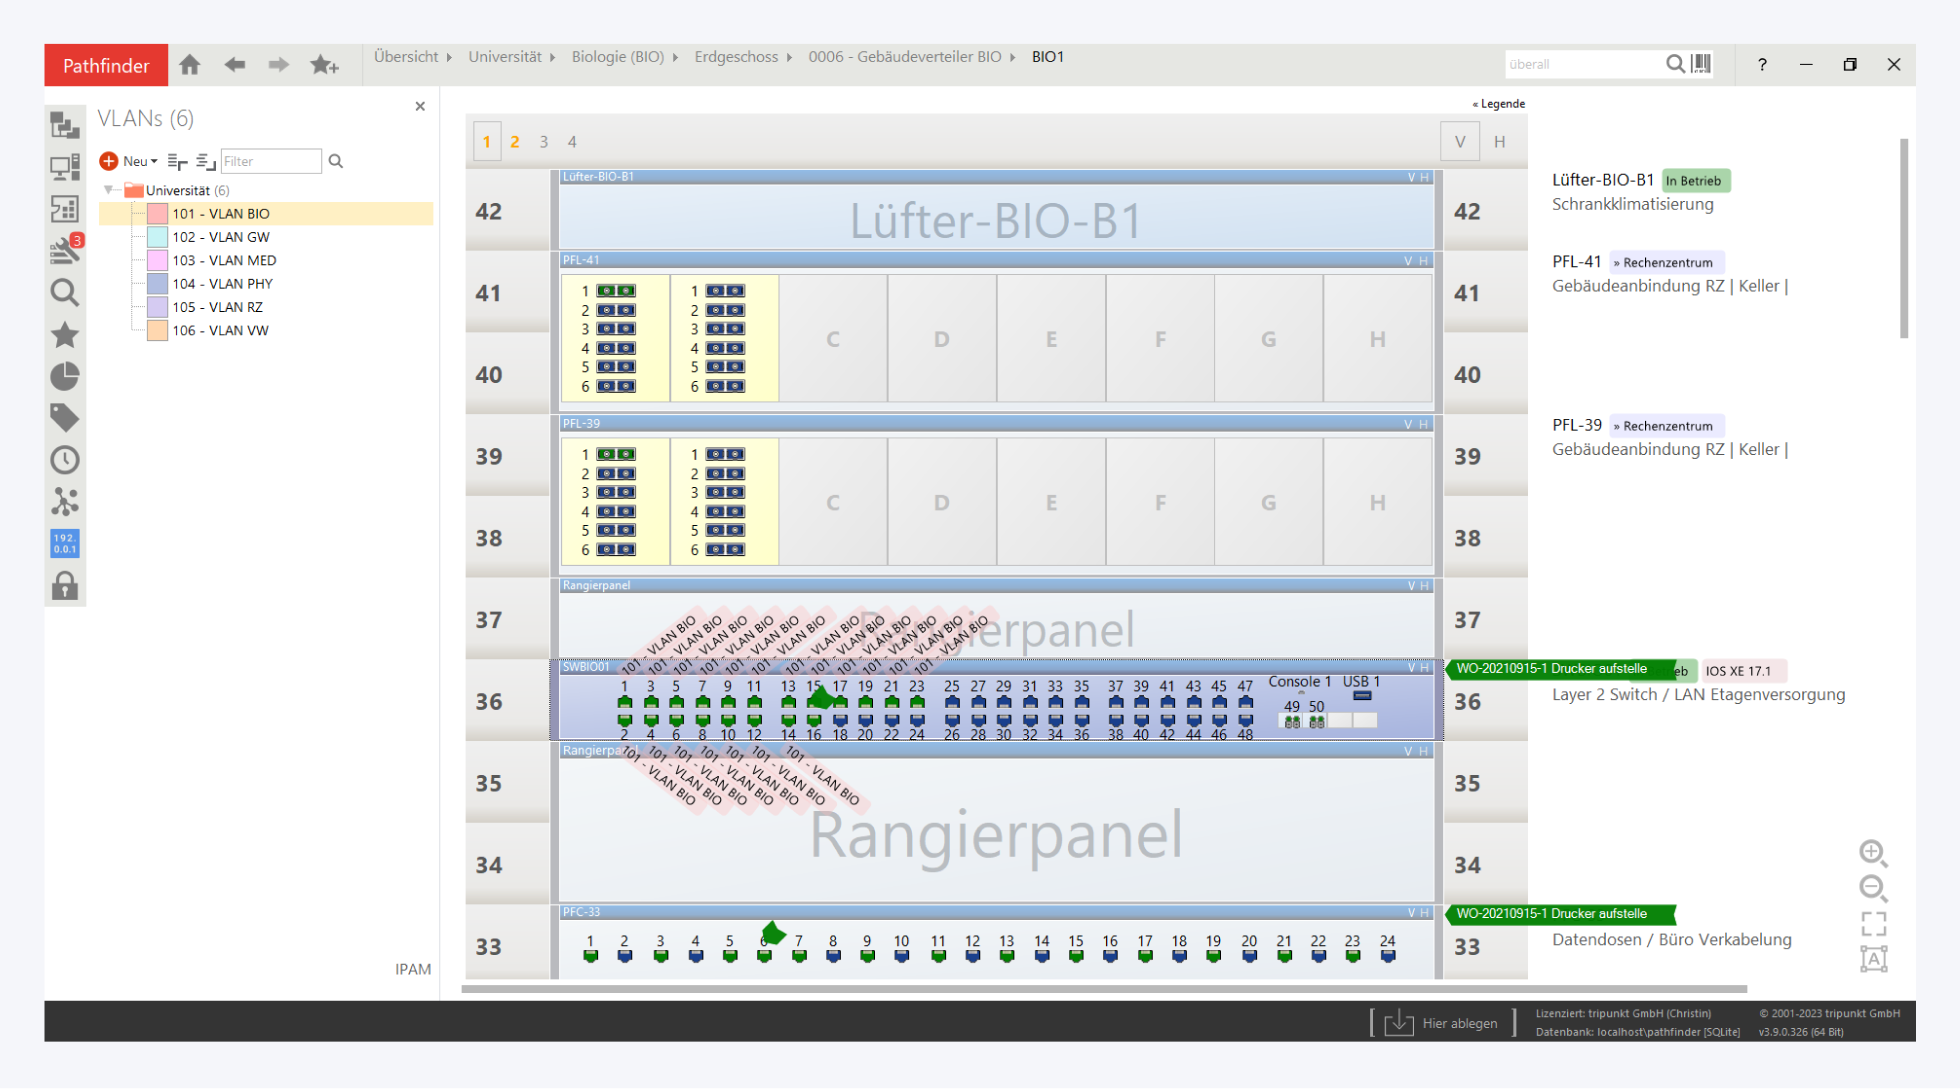Image resolution: width=1960 pixels, height=1089 pixels.
Task: Click the barcode scanner icon
Action: (1701, 64)
